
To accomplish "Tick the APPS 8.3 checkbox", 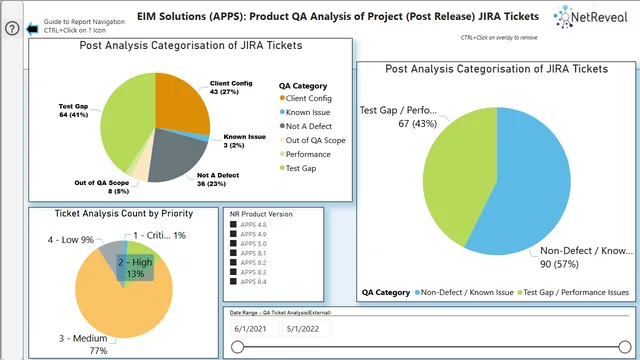I will [x=233, y=272].
